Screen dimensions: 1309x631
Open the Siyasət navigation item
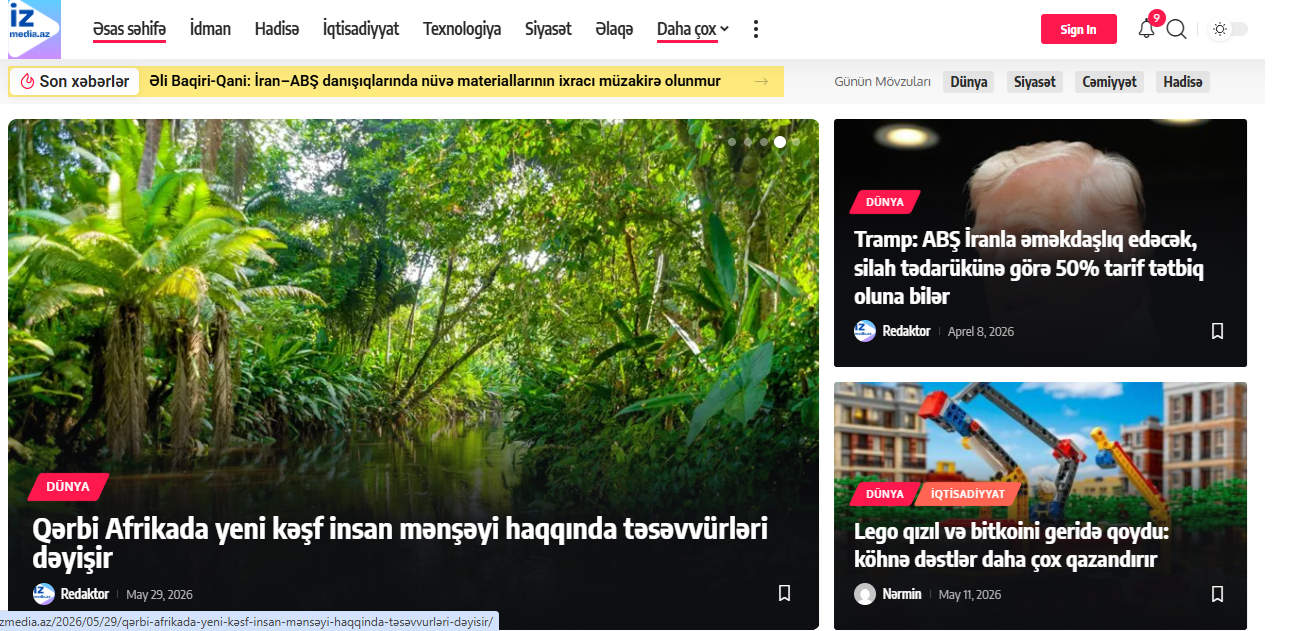tap(548, 29)
